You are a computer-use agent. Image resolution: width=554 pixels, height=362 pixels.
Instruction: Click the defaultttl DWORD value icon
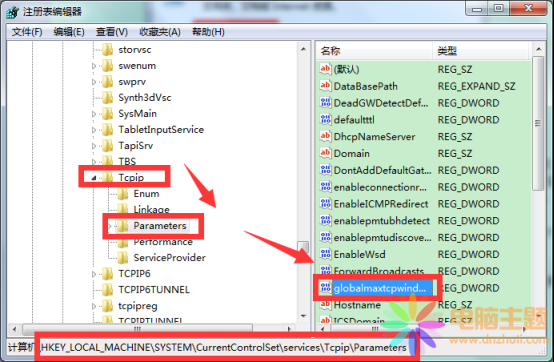pos(325,119)
